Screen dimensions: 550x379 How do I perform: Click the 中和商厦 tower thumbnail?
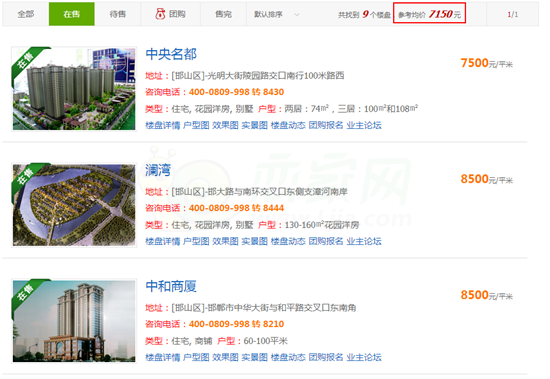pos(74,321)
